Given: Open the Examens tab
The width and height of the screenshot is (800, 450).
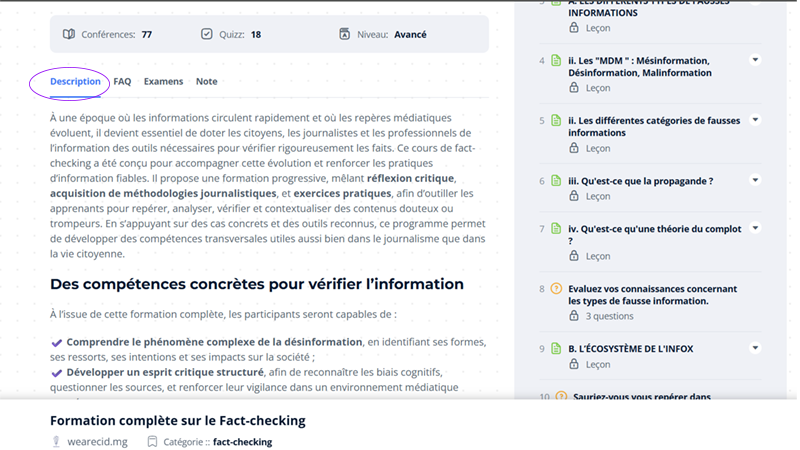Looking at the screenshot, I should point(163,81).
